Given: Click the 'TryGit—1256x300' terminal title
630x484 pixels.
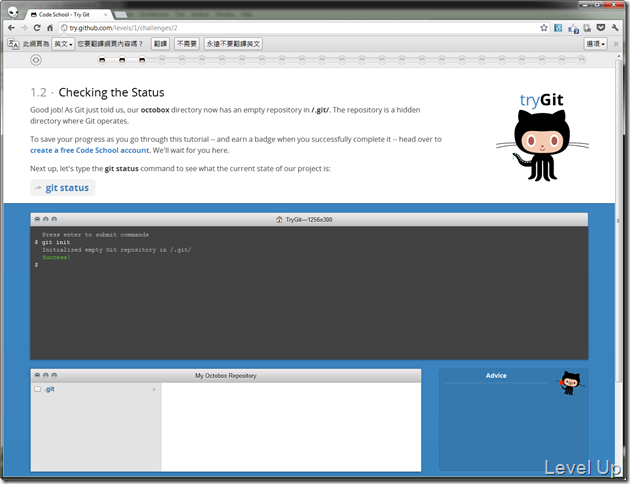Looking at the screenshot, I should tap(309, 220).
